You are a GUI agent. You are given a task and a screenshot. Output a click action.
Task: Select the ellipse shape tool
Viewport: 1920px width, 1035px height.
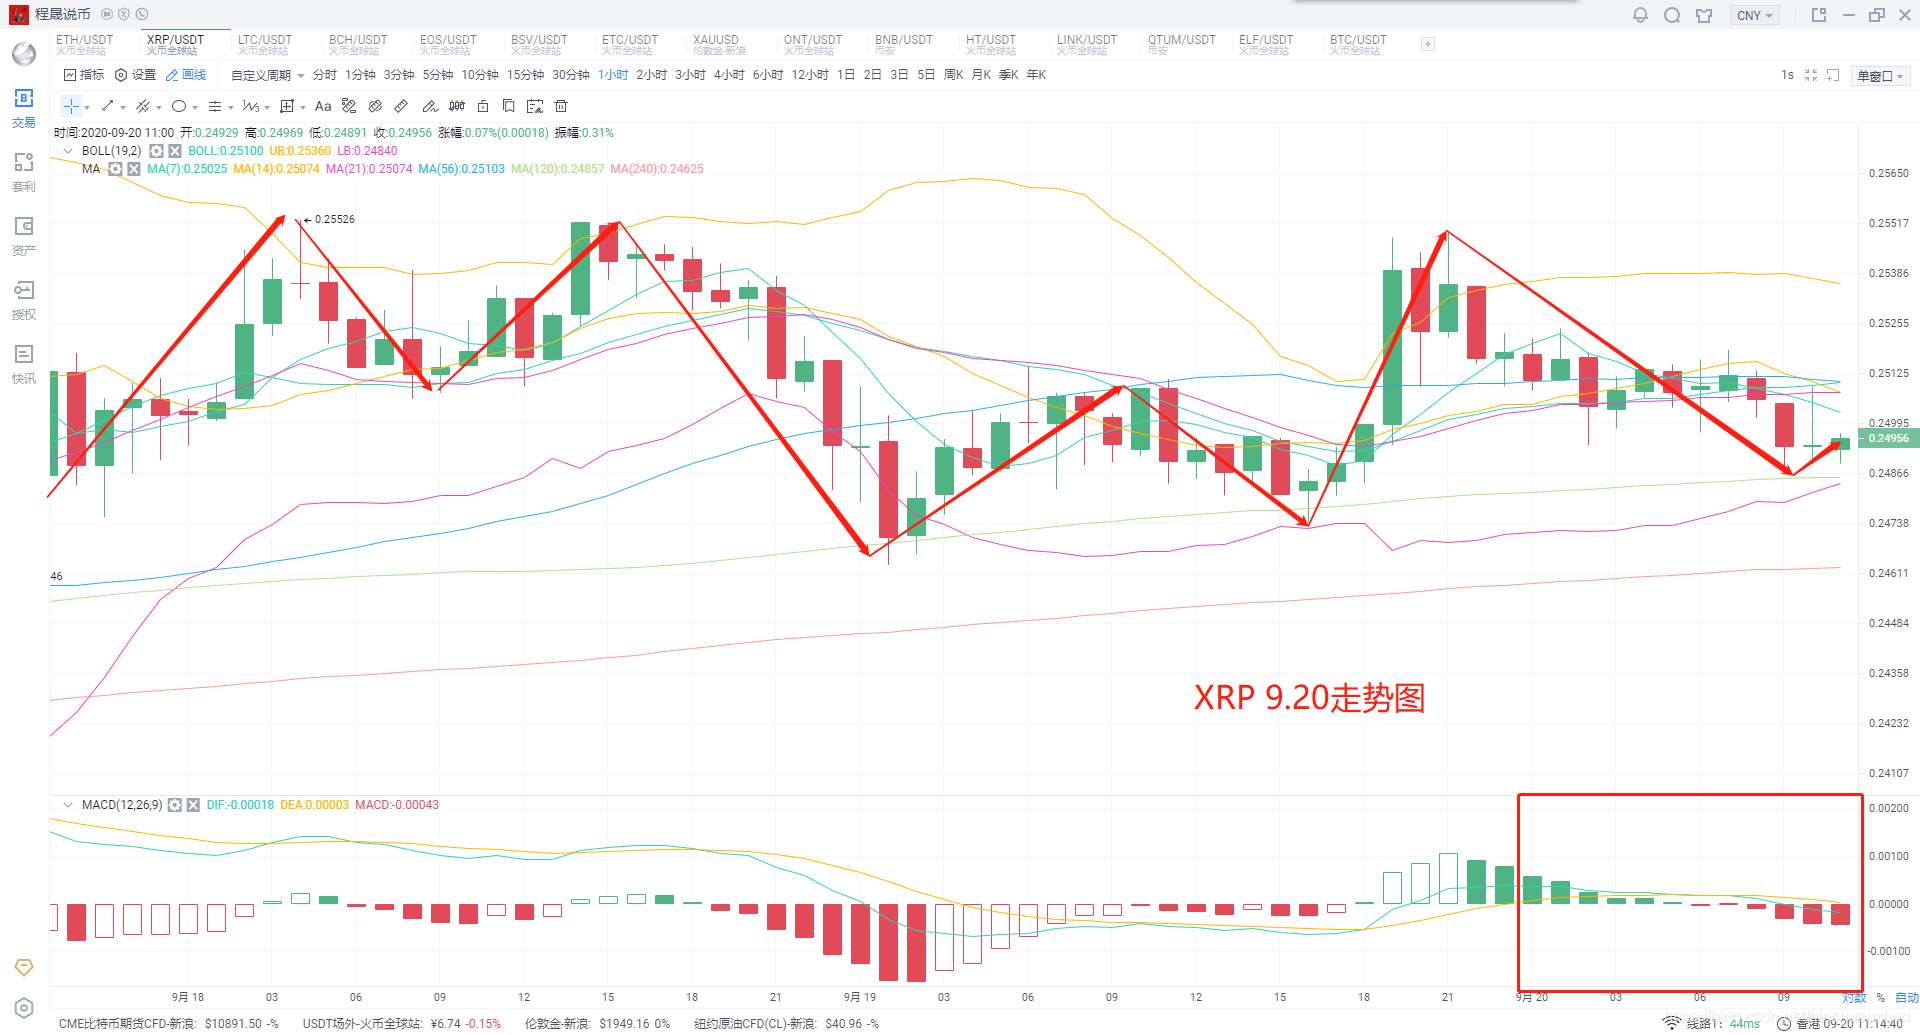(179, 106)
